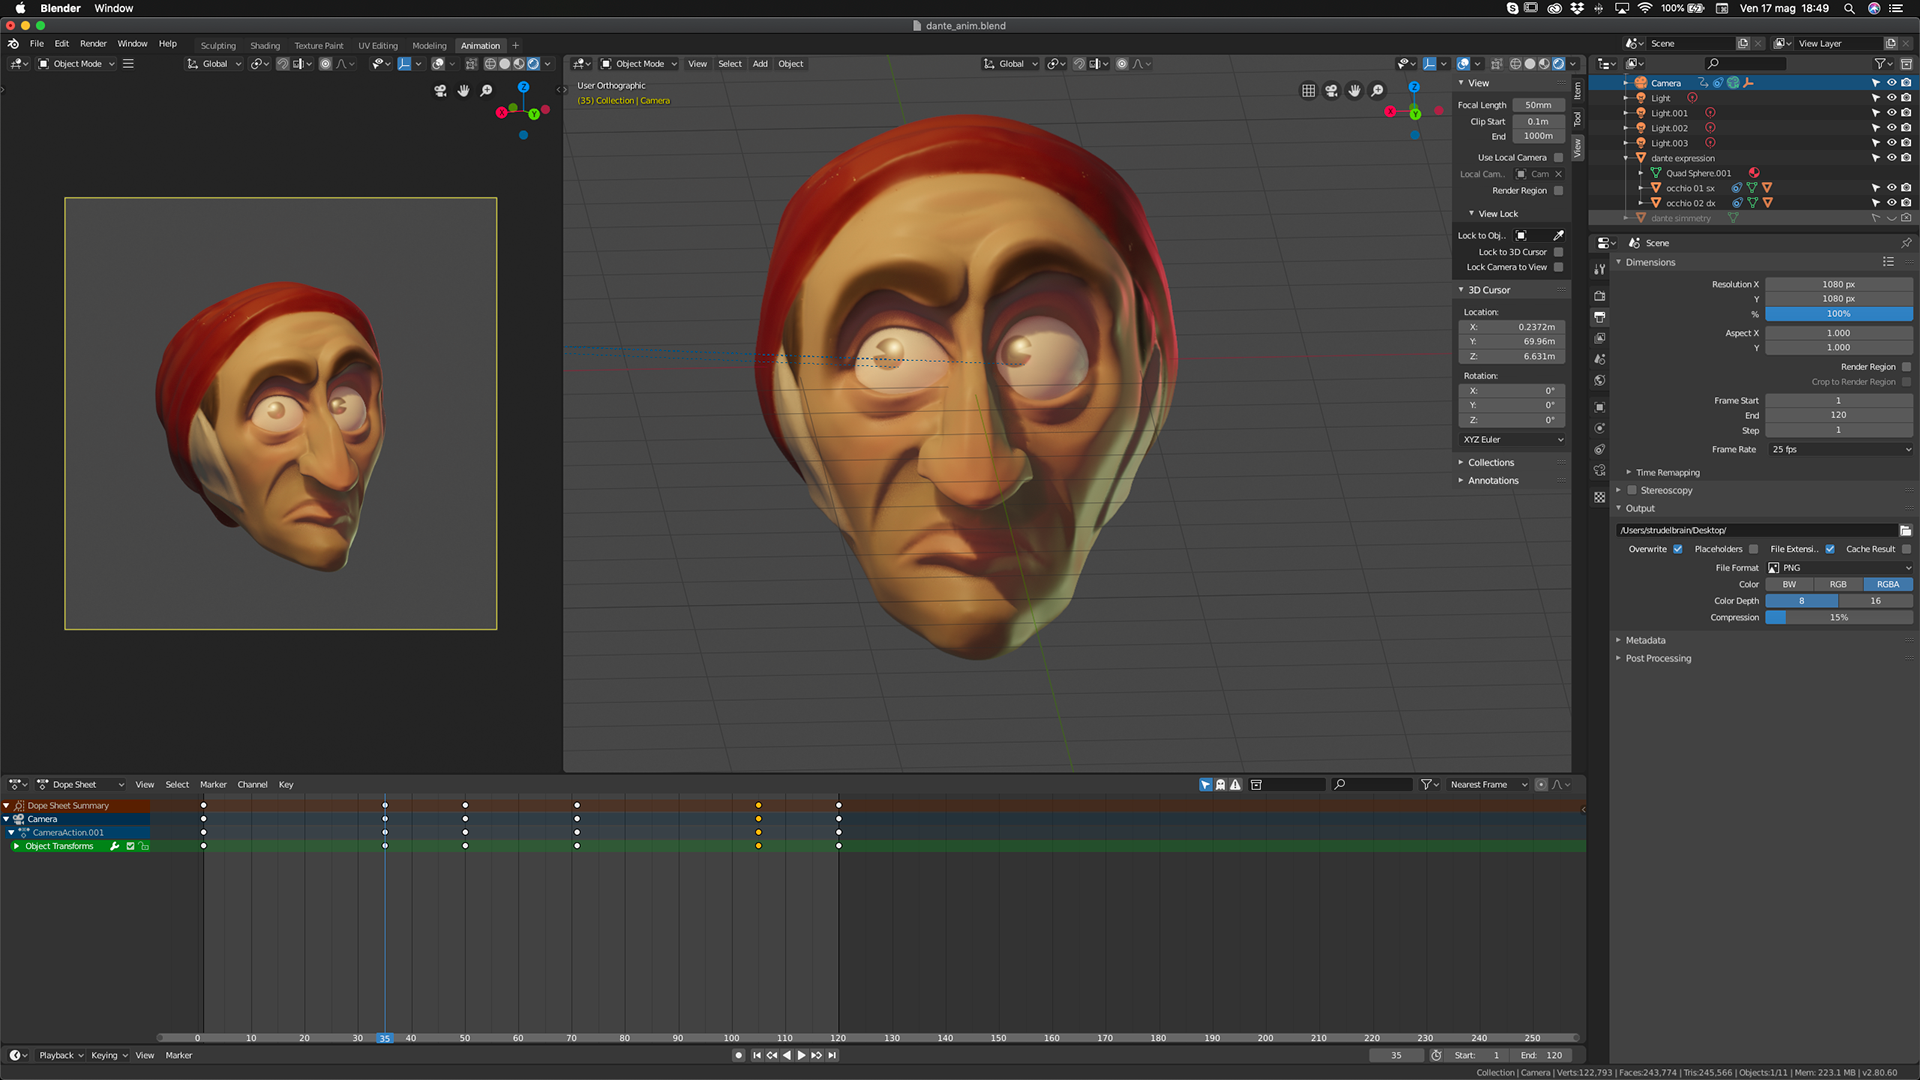Enable Cache Result checkbox
This screenshot has width=1920, height=1080.
click(1906, 549)
